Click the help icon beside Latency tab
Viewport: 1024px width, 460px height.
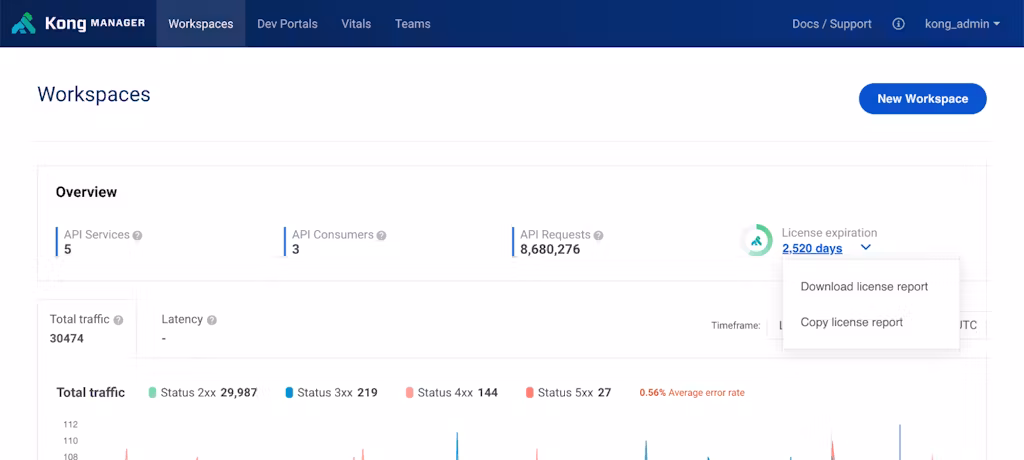pos(211,320)
